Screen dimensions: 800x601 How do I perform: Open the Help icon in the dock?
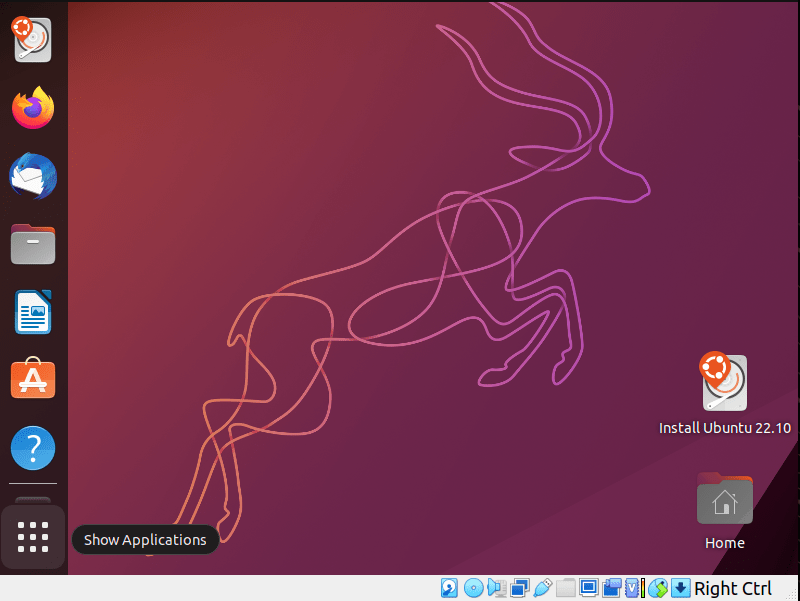33,447
